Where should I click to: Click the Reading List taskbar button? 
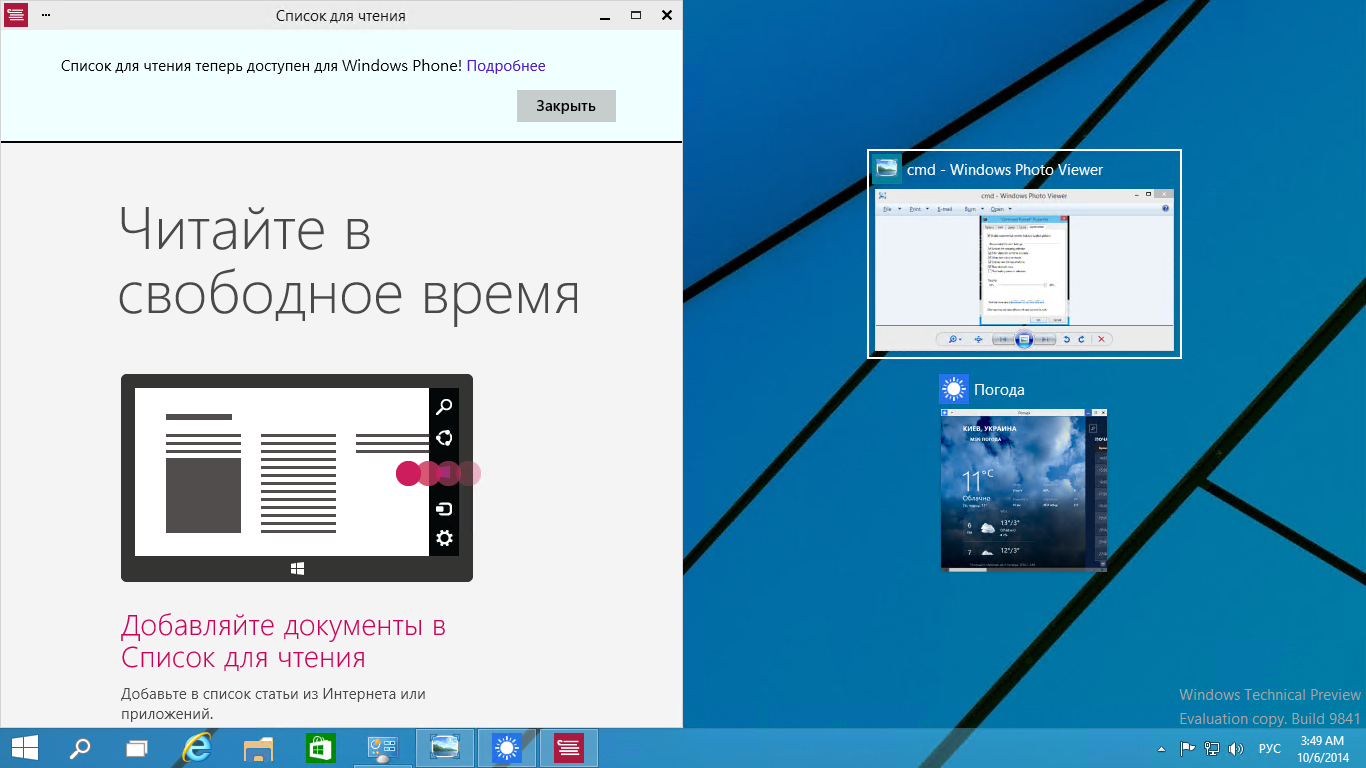point(569,748)
